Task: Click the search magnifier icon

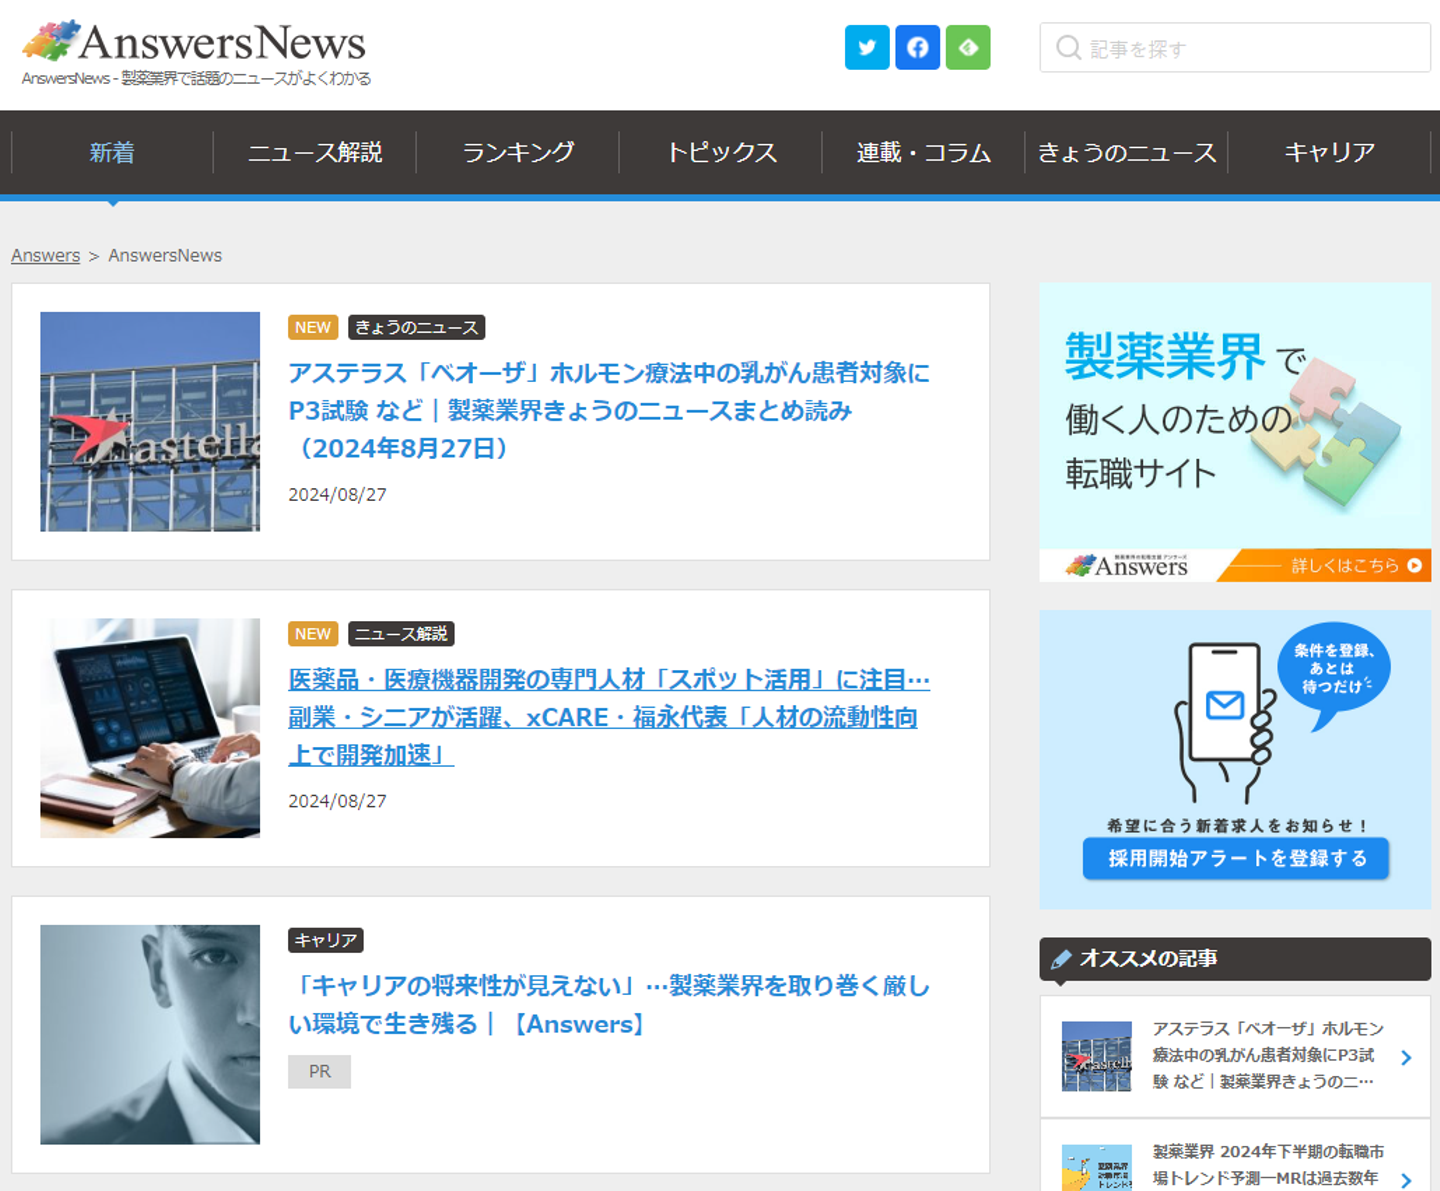Action: click(x=1068, y=48)
